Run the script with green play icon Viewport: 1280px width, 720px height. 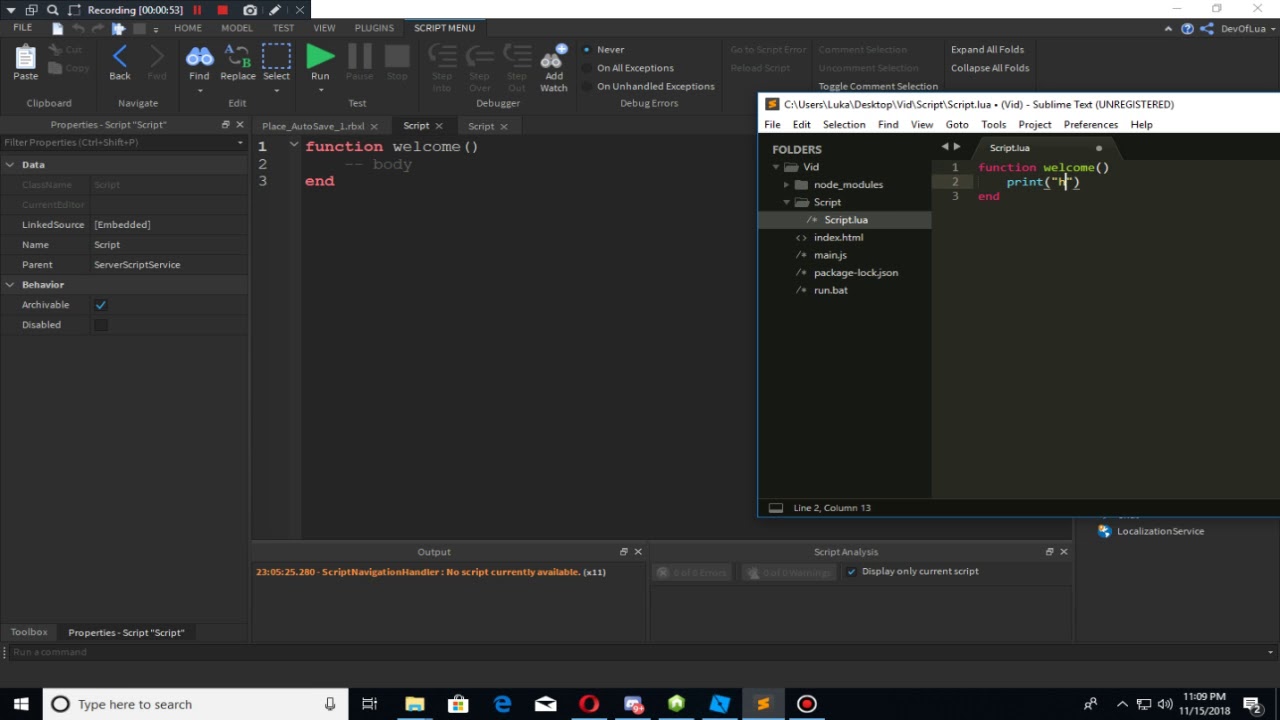coord(320,56)
